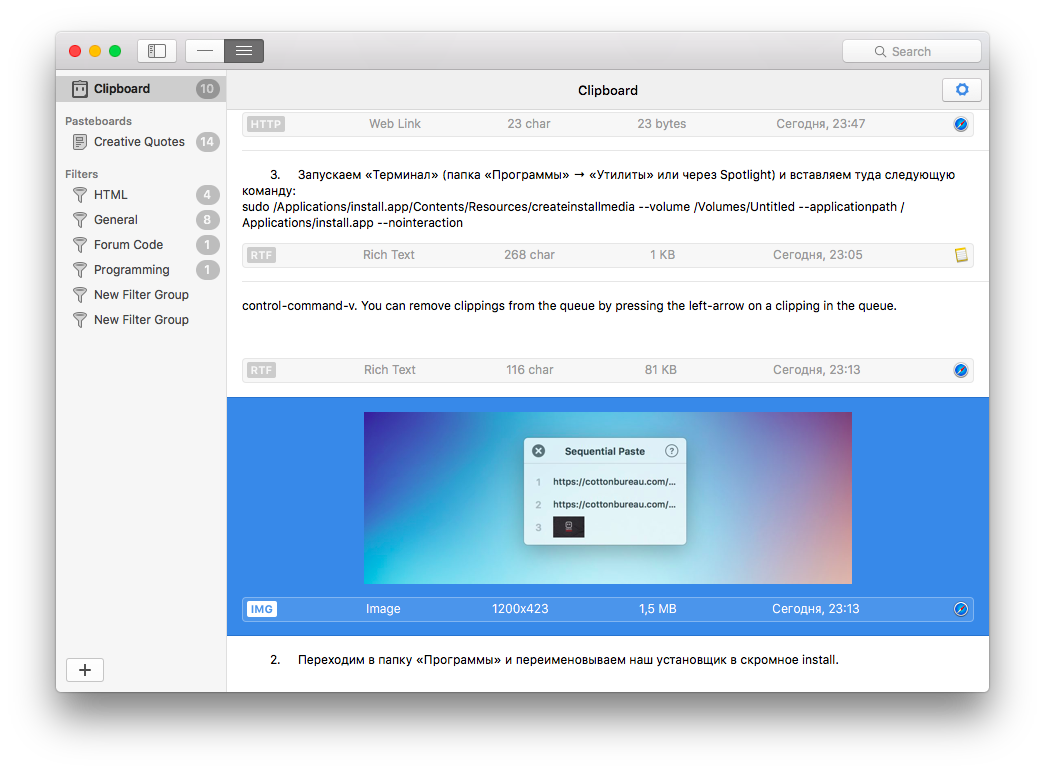Screen dimensions: 1045x772
Task: Click the Search field
Action: click(x=911, y=51)
